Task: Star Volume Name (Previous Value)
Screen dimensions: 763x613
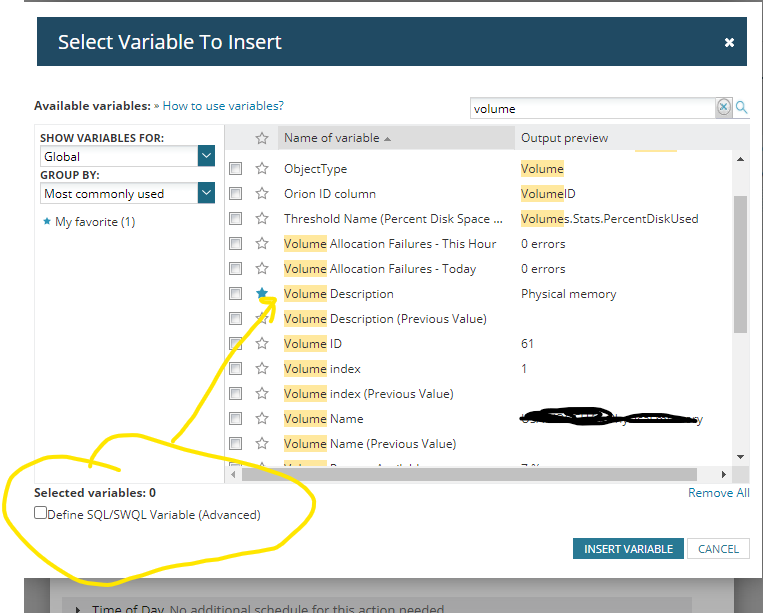Action: click(x=262, y=444)
